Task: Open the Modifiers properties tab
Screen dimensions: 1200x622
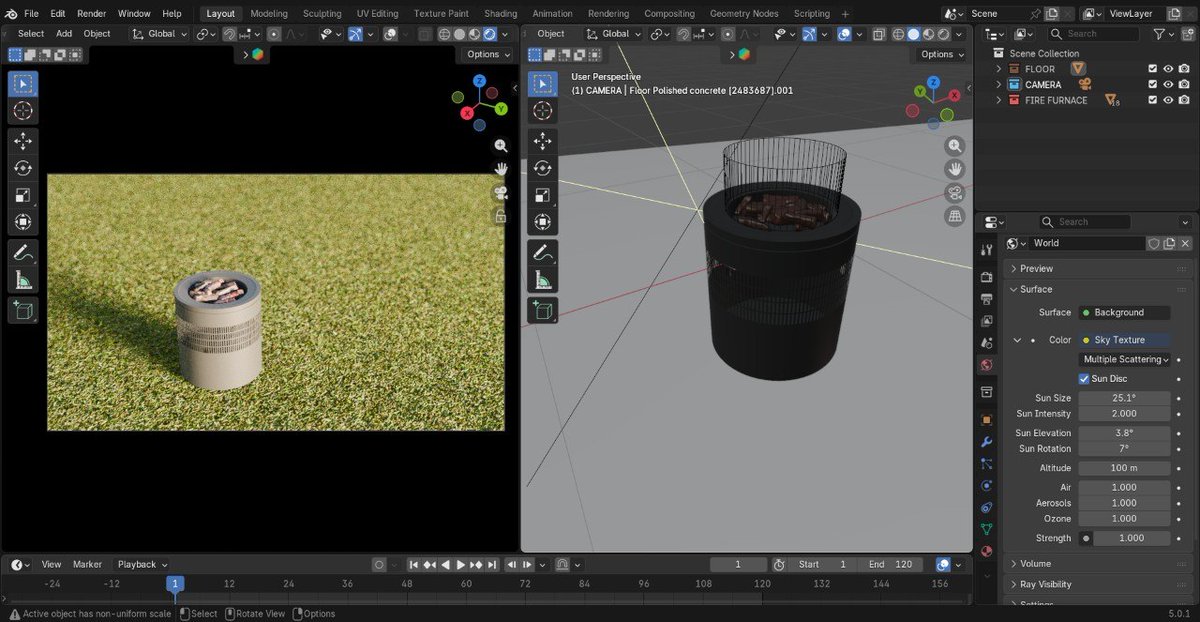Action: tap(987, 441)
